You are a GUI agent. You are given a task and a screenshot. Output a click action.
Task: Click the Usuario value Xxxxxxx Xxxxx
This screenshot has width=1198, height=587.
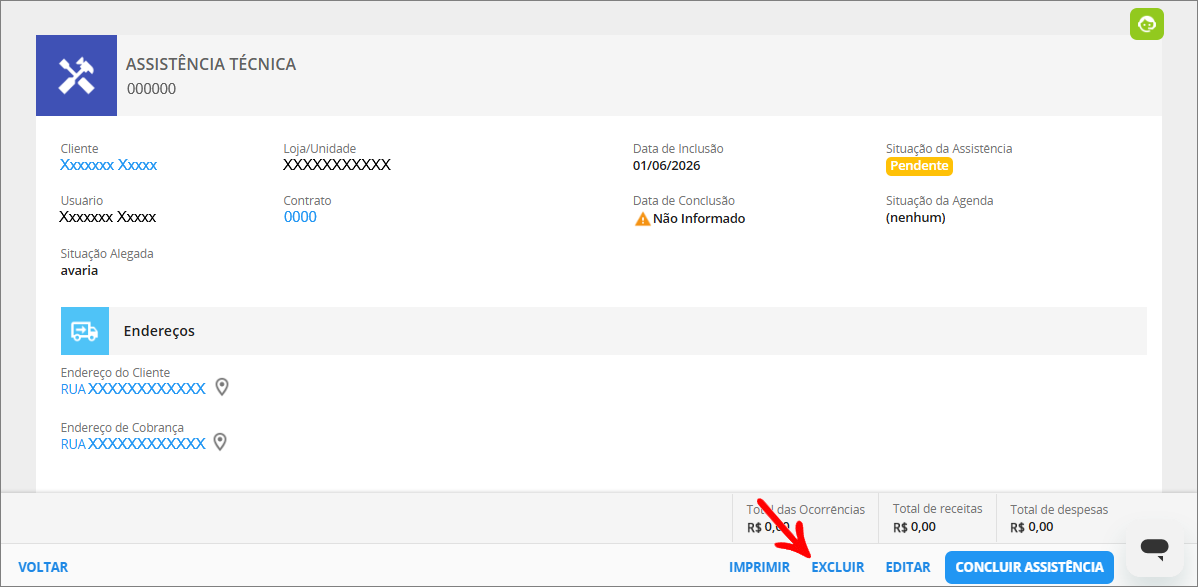(x=108, y=217)
